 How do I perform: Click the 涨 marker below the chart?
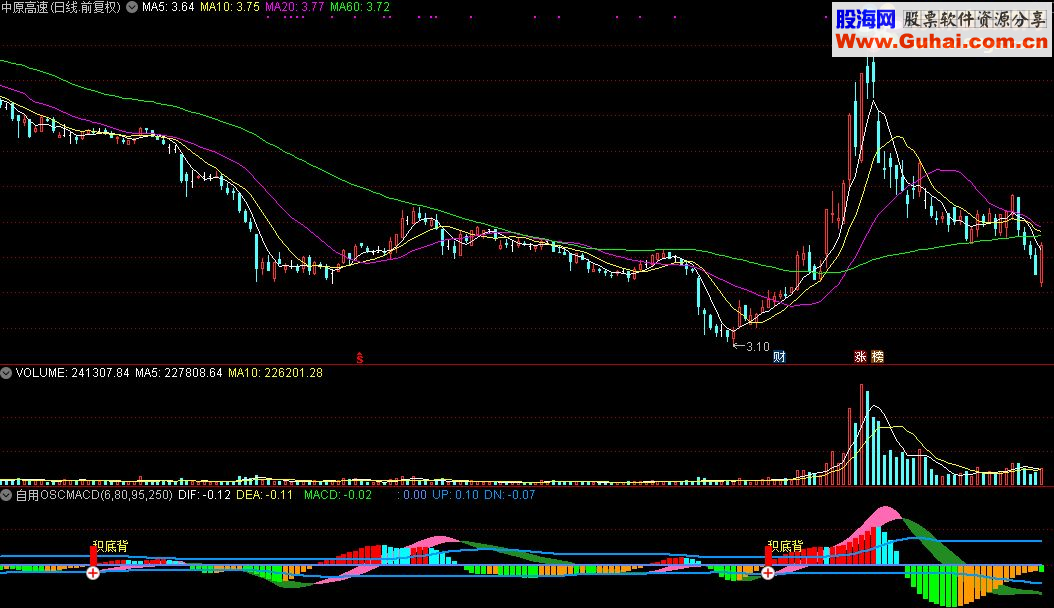860,357
